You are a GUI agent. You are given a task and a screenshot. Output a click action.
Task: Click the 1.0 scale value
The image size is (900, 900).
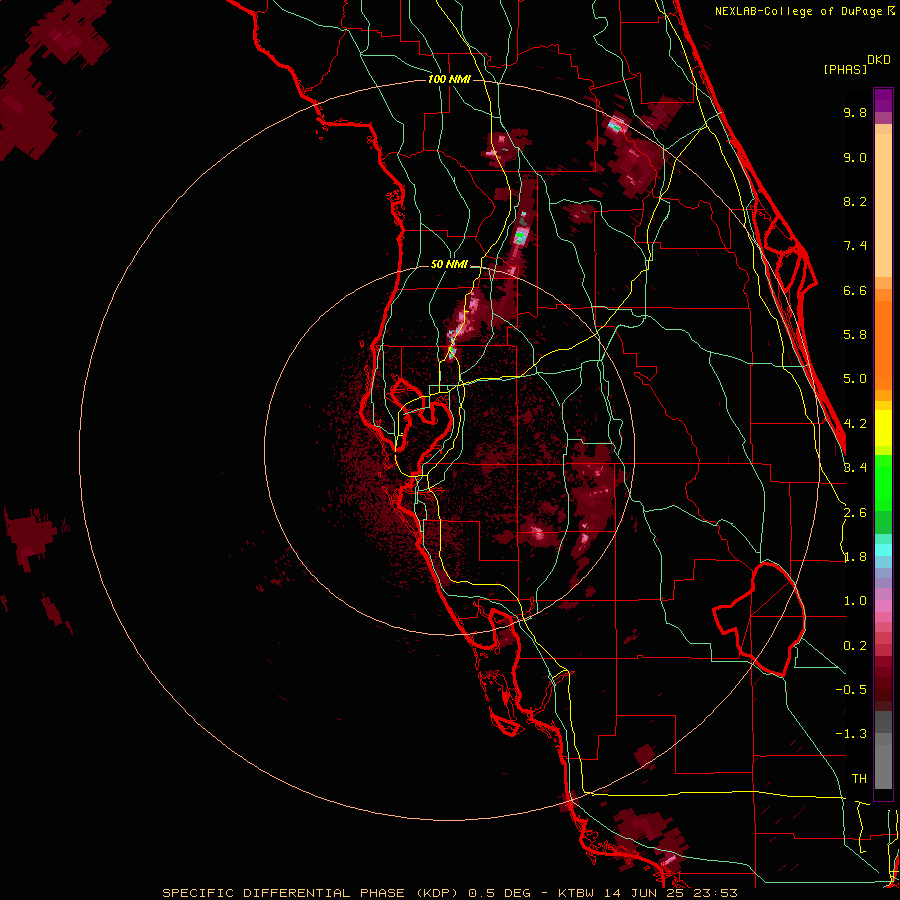[855, 601]
